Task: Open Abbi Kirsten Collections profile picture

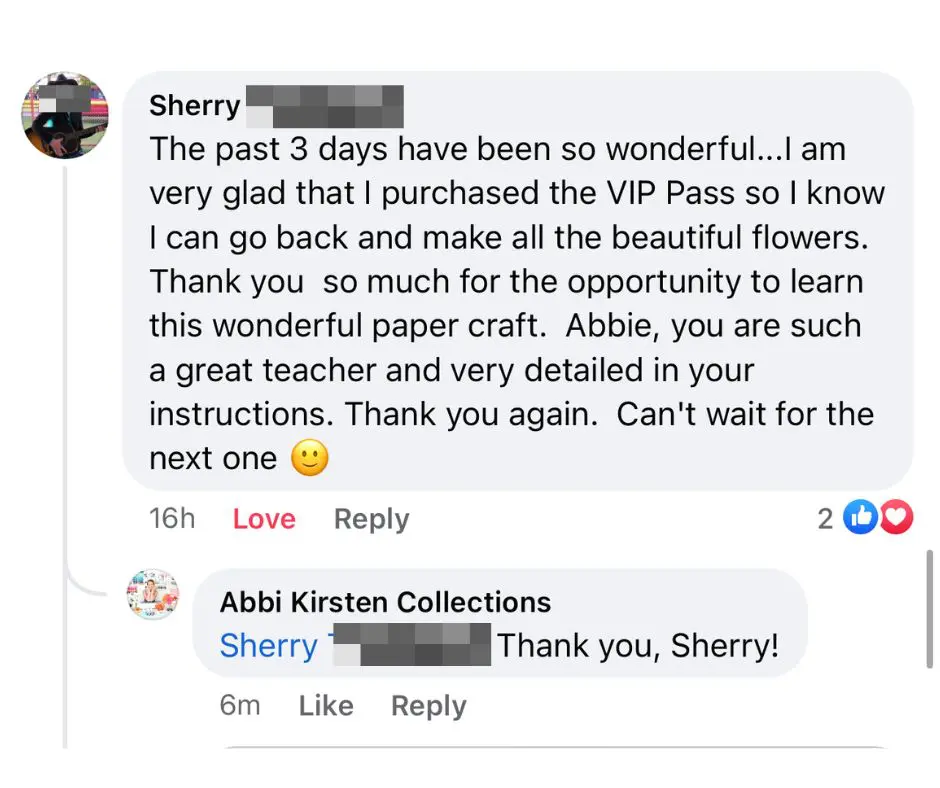Action: pos(152,592)
